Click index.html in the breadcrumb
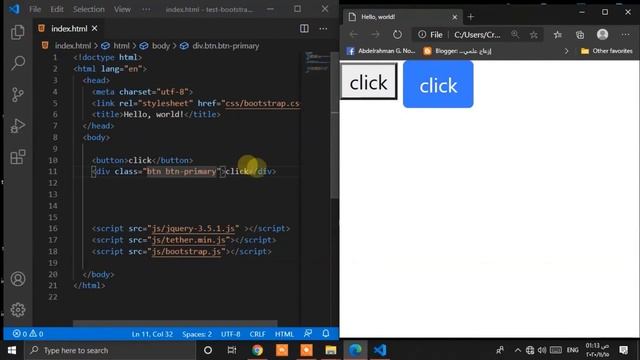Viewport: 640px width, 360px height. pyautogui.click(x=73, y=46)
